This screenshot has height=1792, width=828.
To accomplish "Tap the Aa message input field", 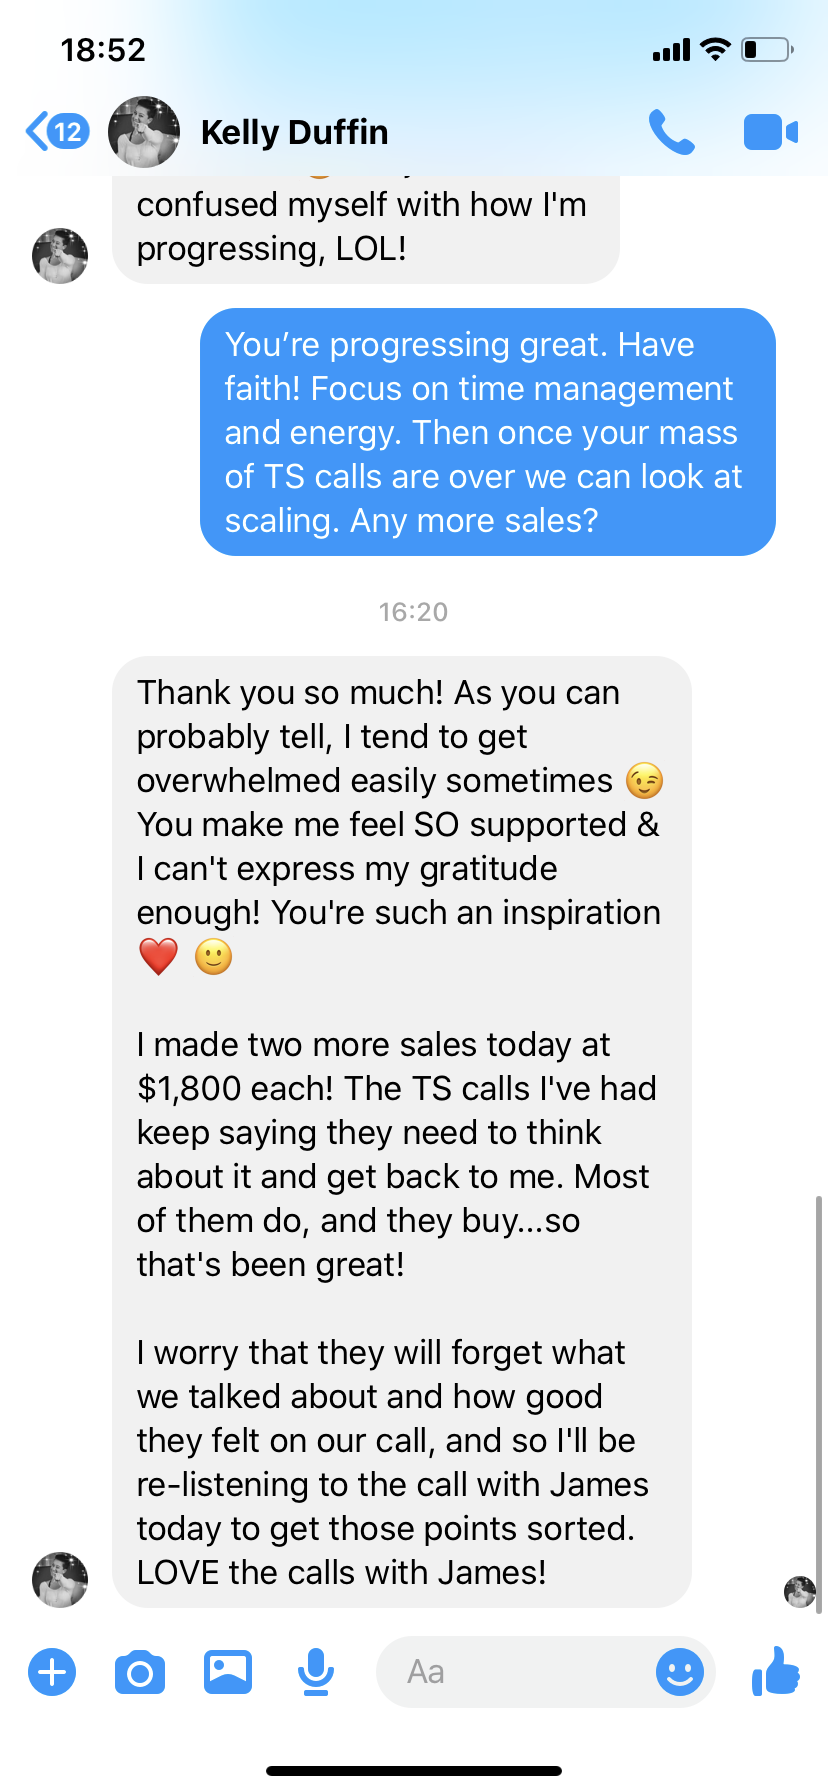I will point(510,1671).
